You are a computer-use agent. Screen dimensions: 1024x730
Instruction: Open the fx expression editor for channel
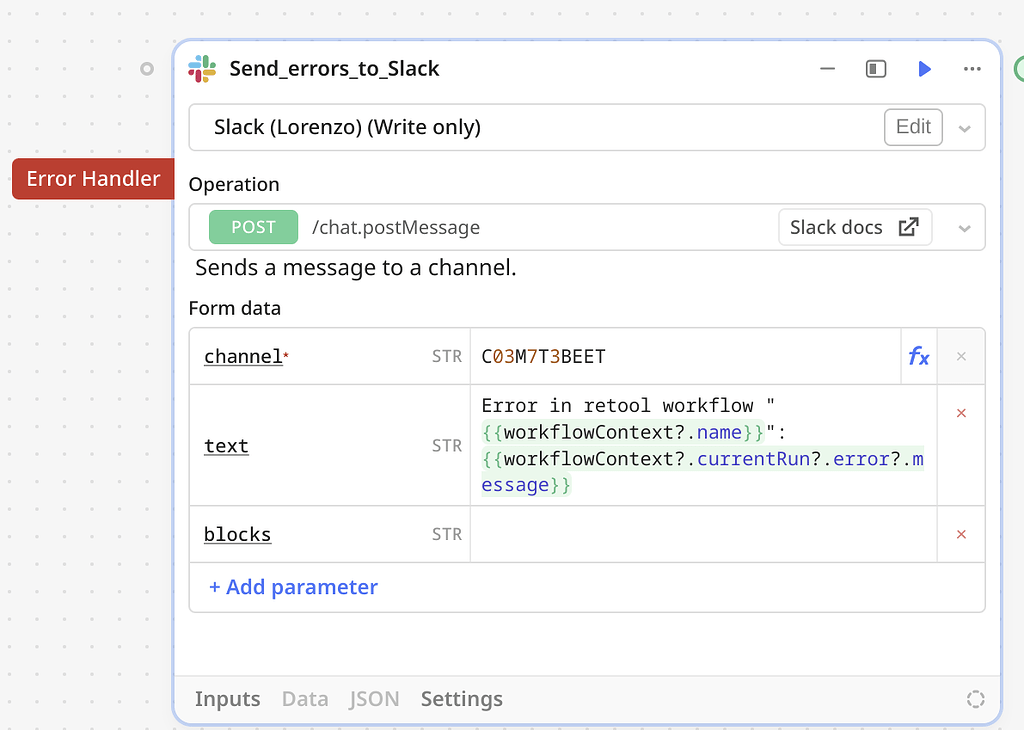[918, 356]
